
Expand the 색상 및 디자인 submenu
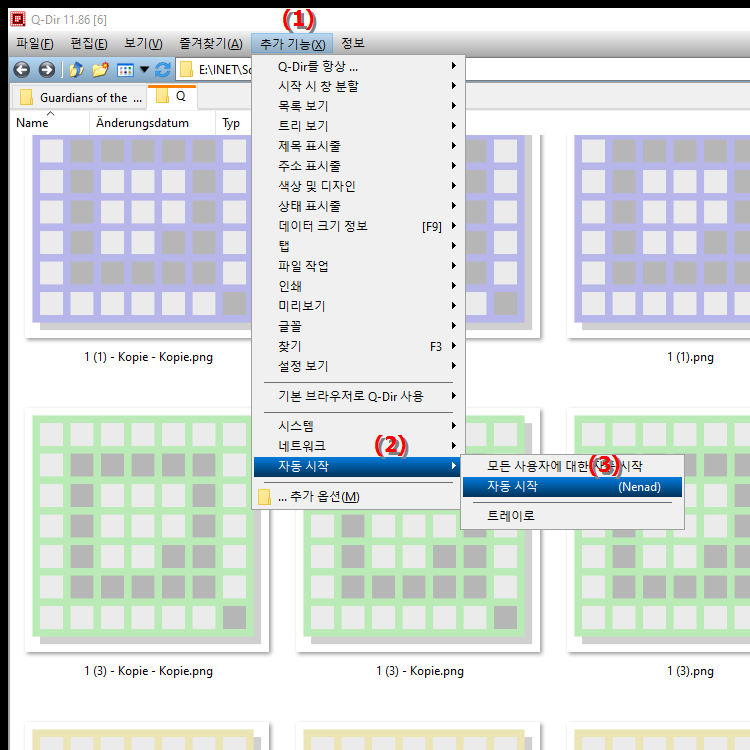(x=358, y=187)
